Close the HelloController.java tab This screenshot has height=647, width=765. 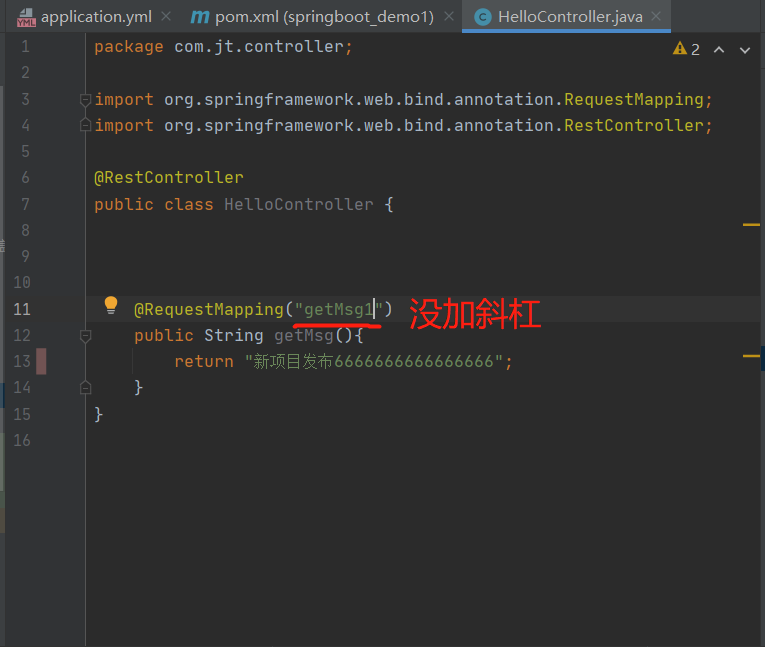656,17
